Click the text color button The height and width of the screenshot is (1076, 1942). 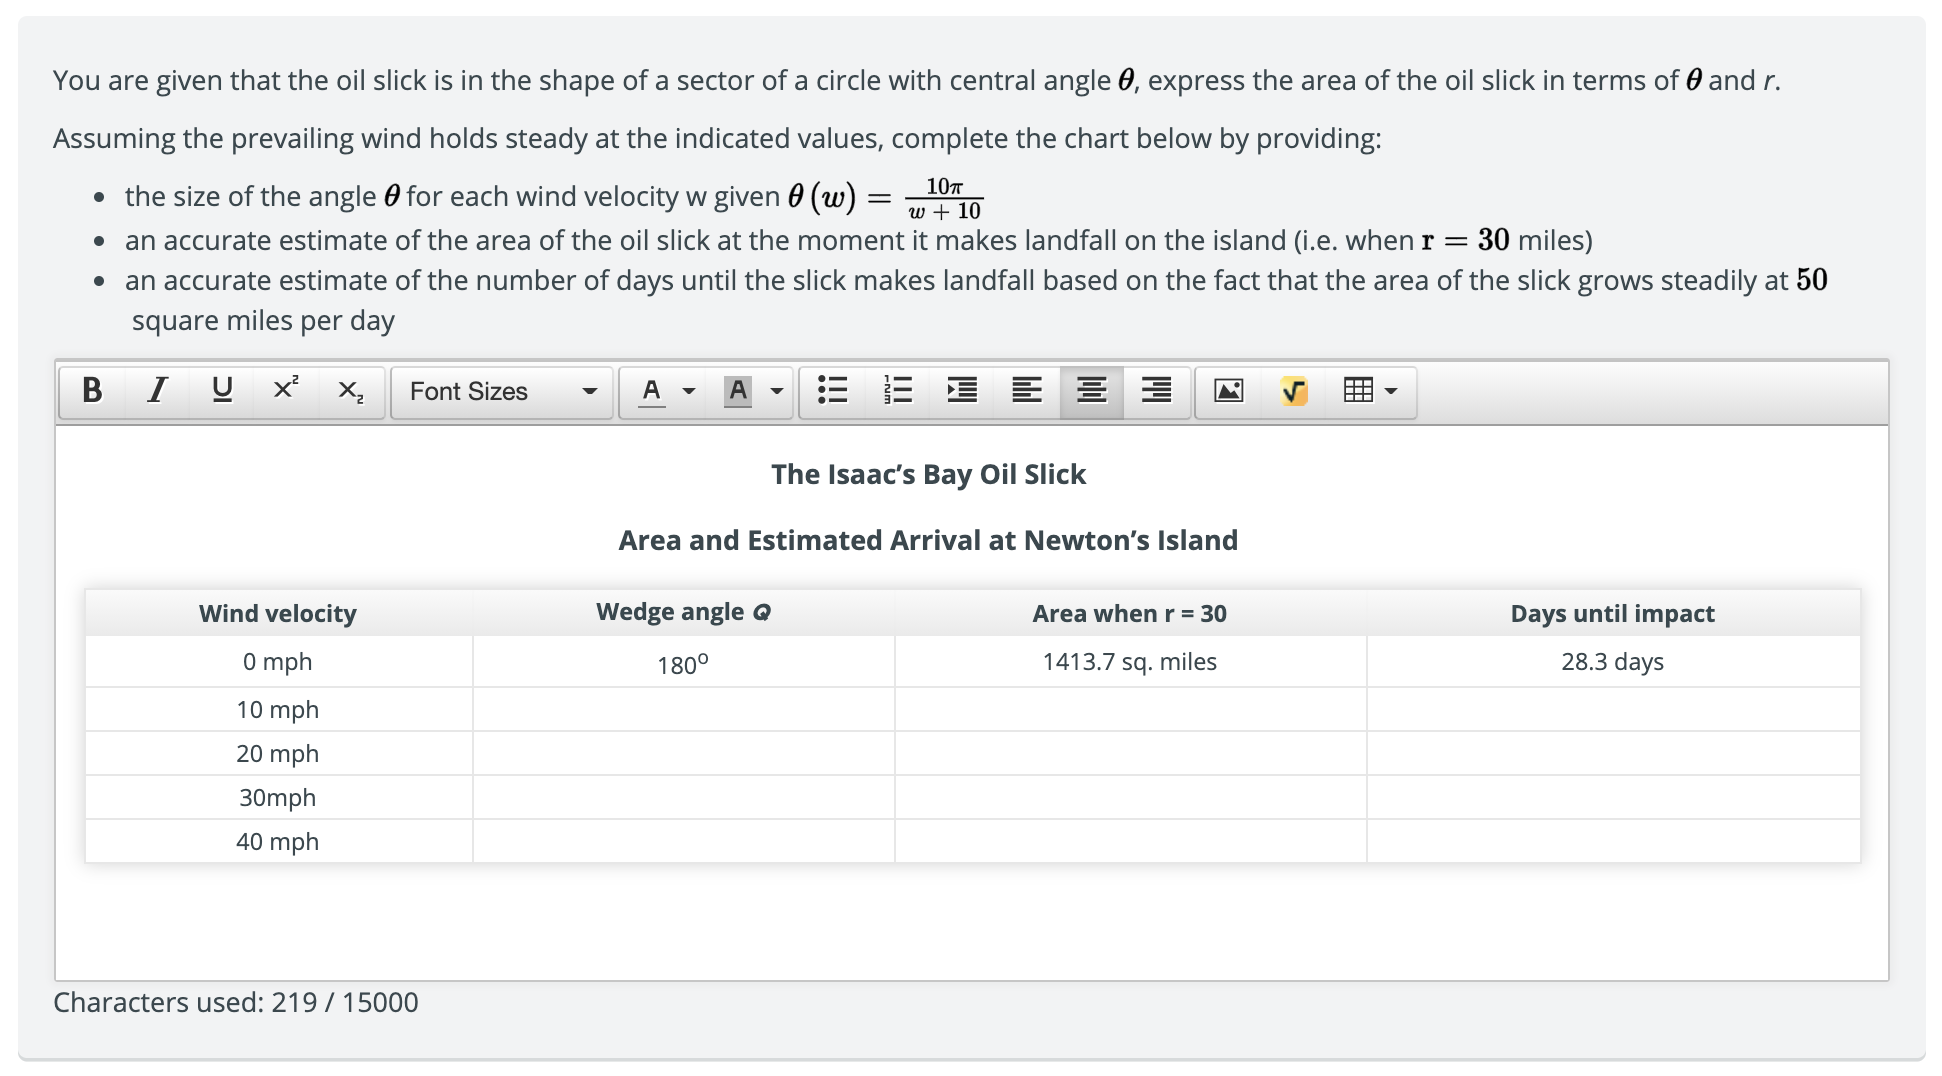(x=651, y=391)
